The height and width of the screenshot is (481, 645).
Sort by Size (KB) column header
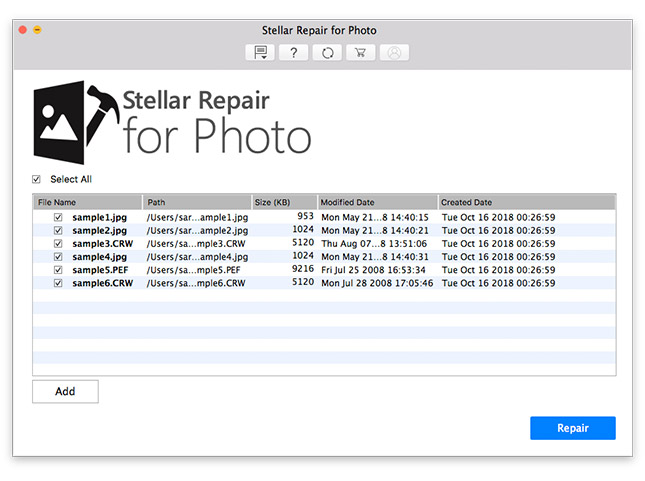click(285, 202)
